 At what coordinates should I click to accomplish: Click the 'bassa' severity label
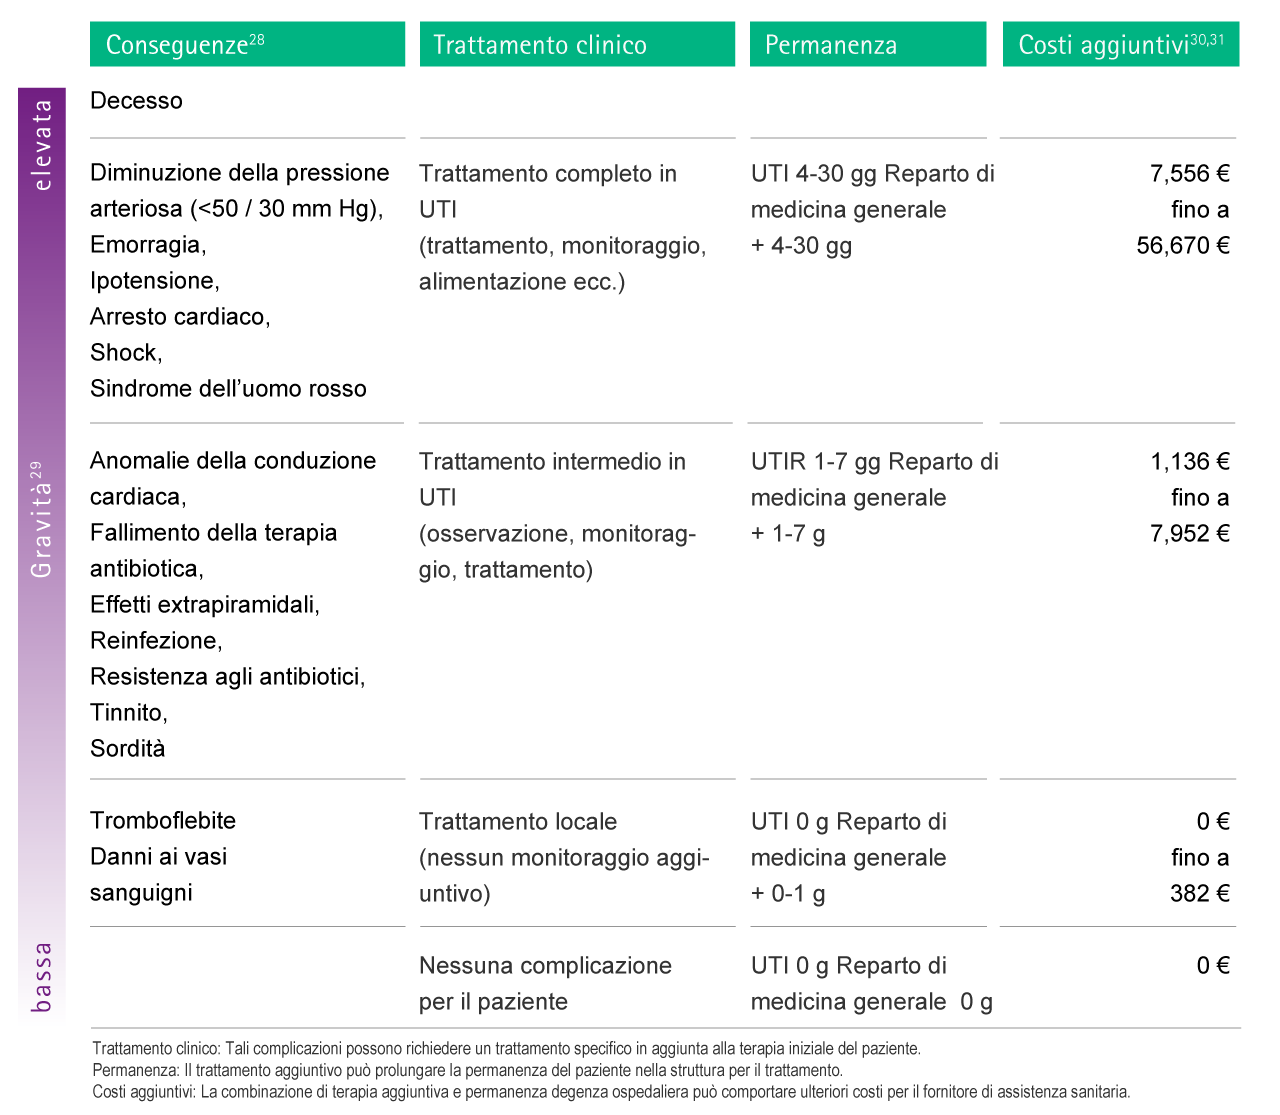coord(42,977)
